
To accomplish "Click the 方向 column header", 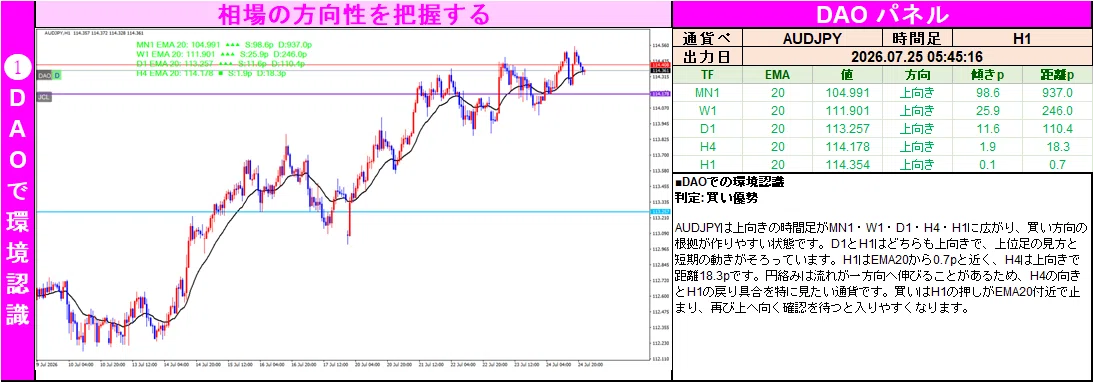I will 917,75.
